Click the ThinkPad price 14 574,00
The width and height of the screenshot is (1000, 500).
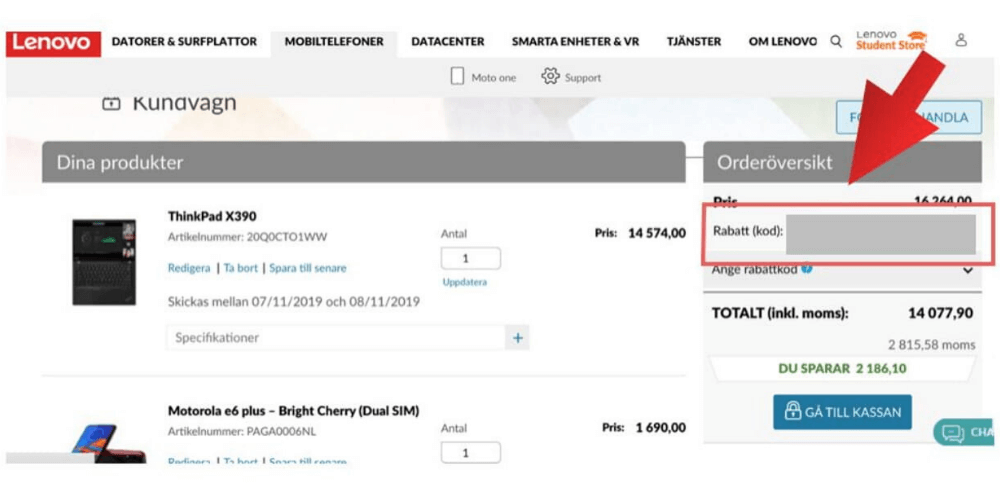click(657, 233)
